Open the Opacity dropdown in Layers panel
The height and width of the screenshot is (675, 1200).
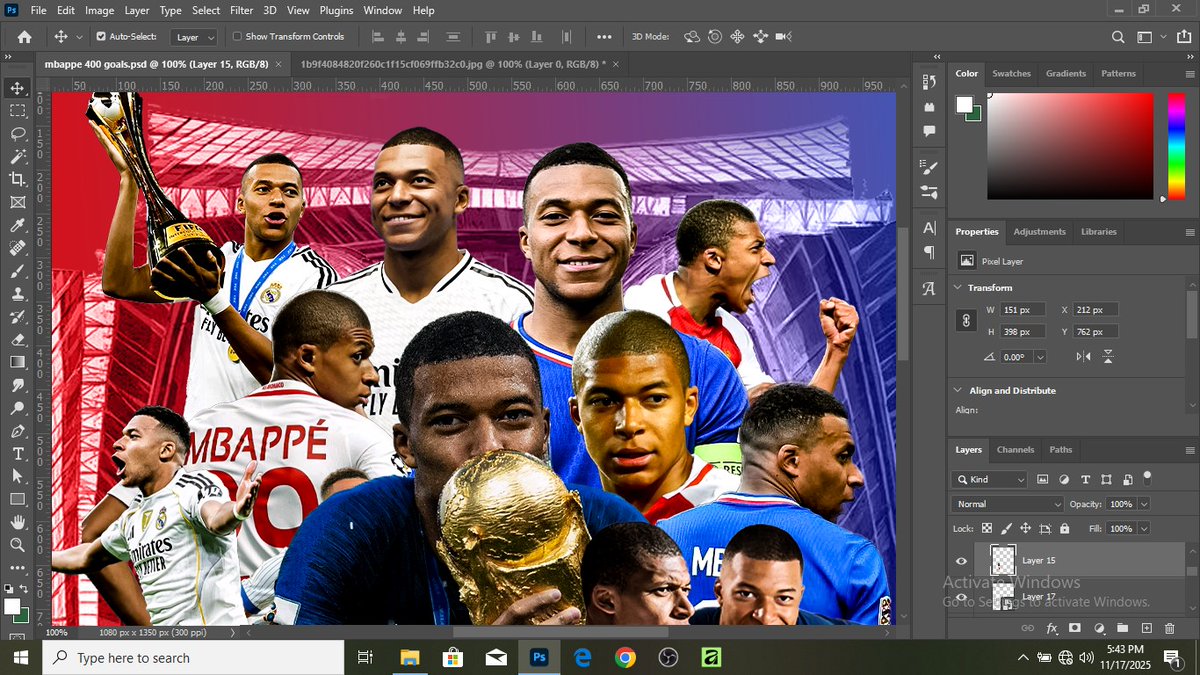[1144, 503]
